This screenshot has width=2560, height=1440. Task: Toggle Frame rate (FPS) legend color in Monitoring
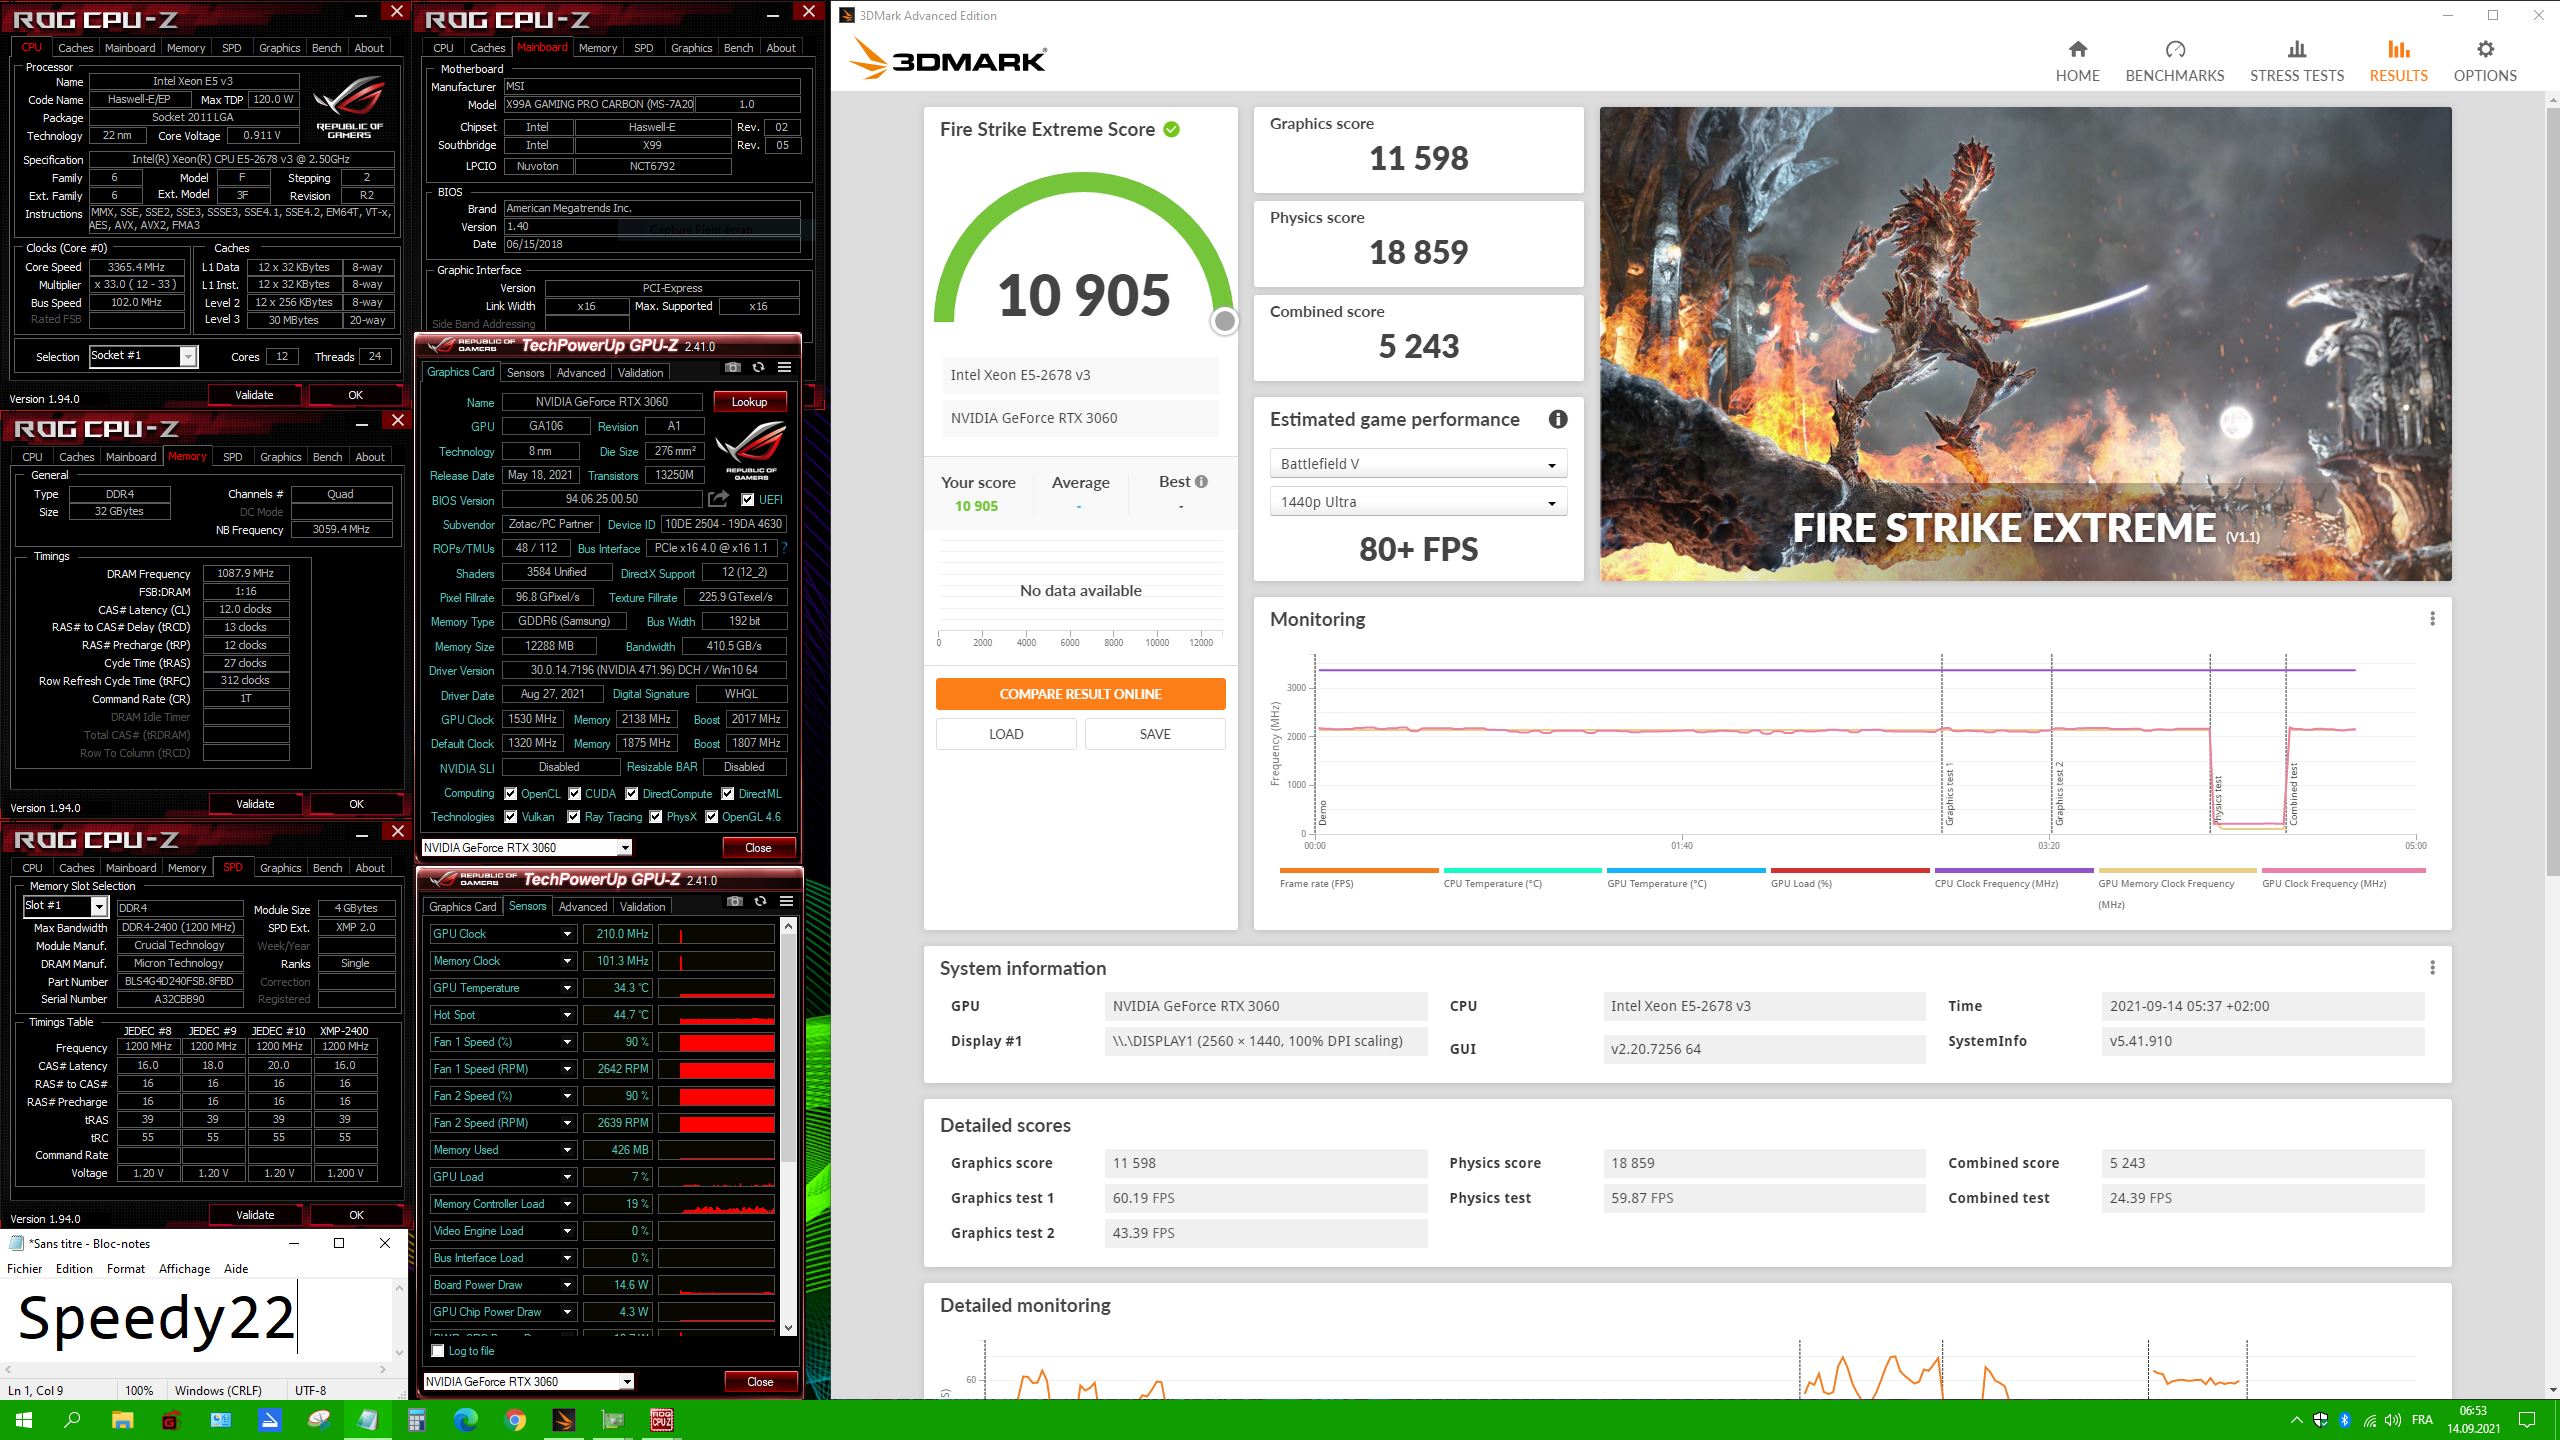tap(1359, 871)
